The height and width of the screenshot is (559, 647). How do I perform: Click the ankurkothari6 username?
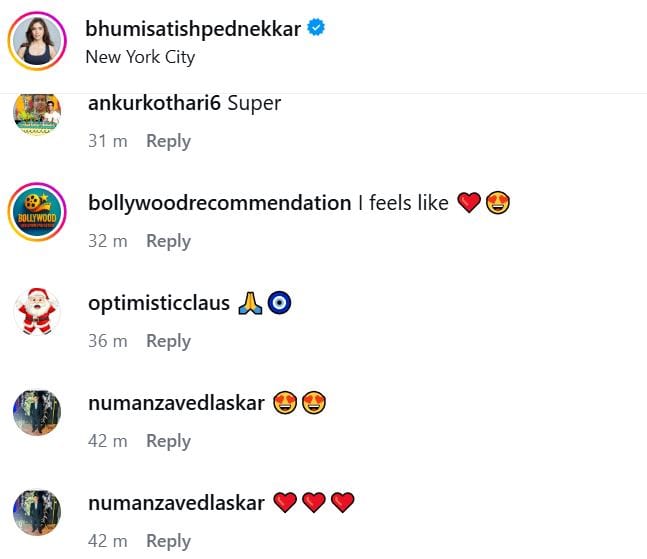[154, 104]
